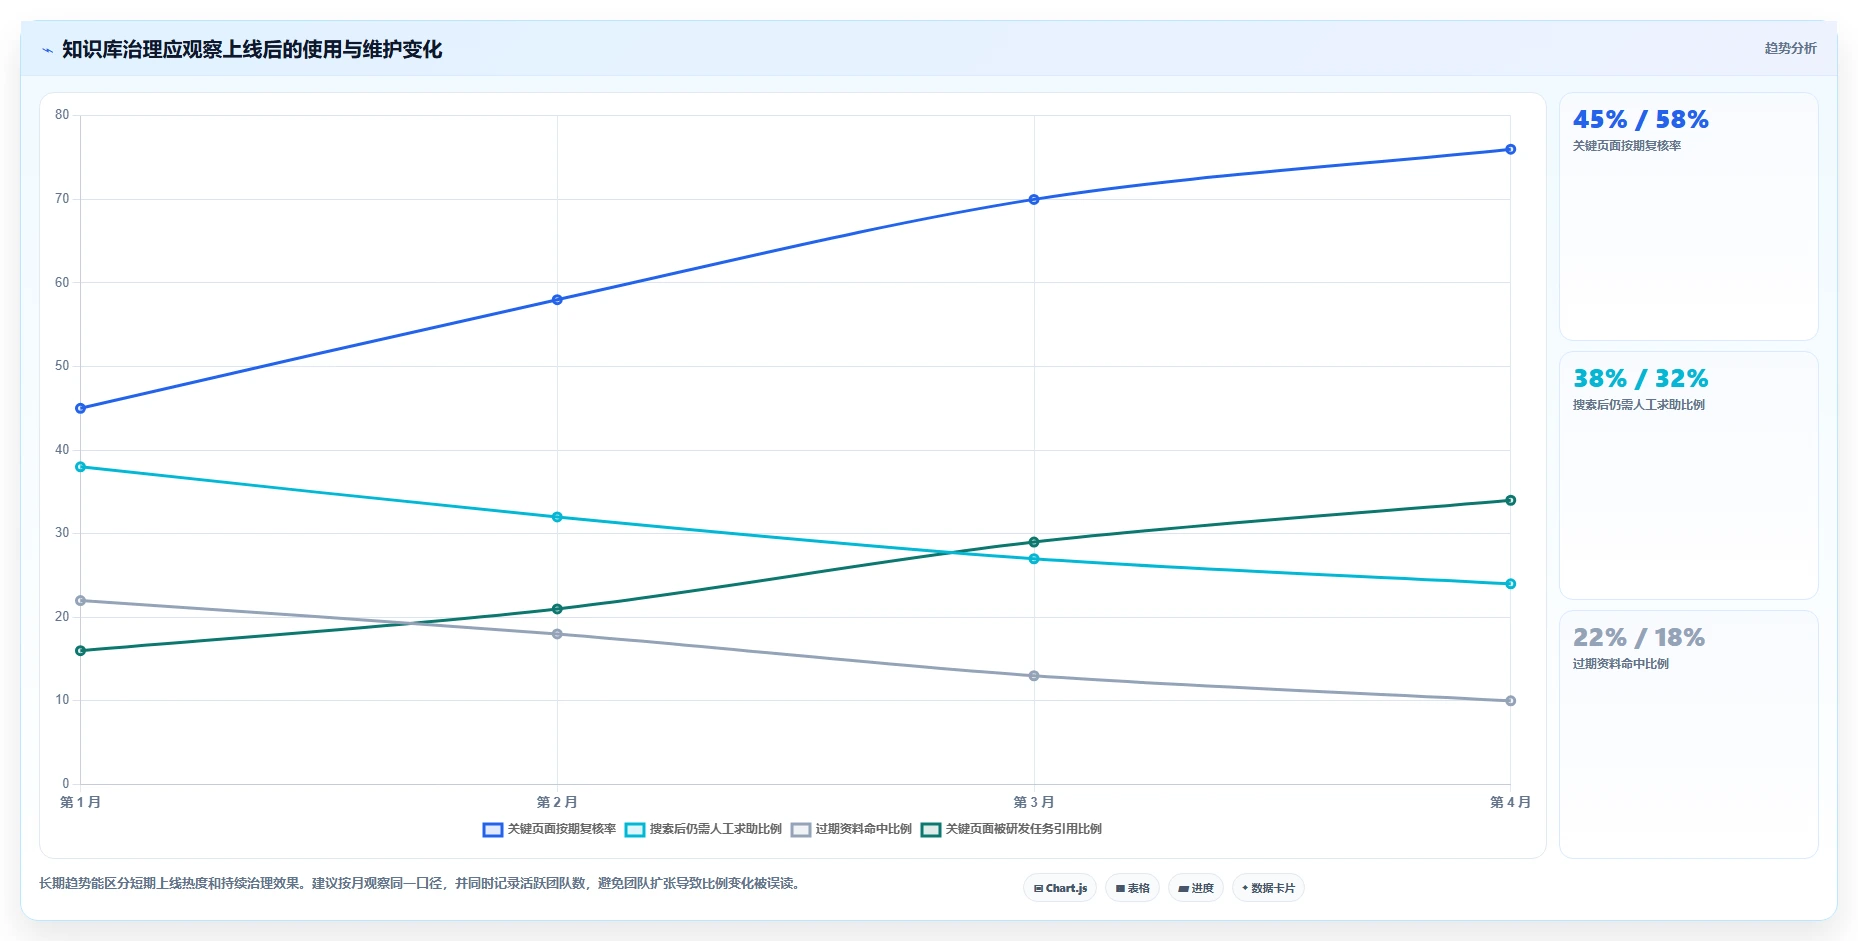The image size is (1858, 941).
Task: Click the 50 y-axis tick label
Action: [62, 366]
